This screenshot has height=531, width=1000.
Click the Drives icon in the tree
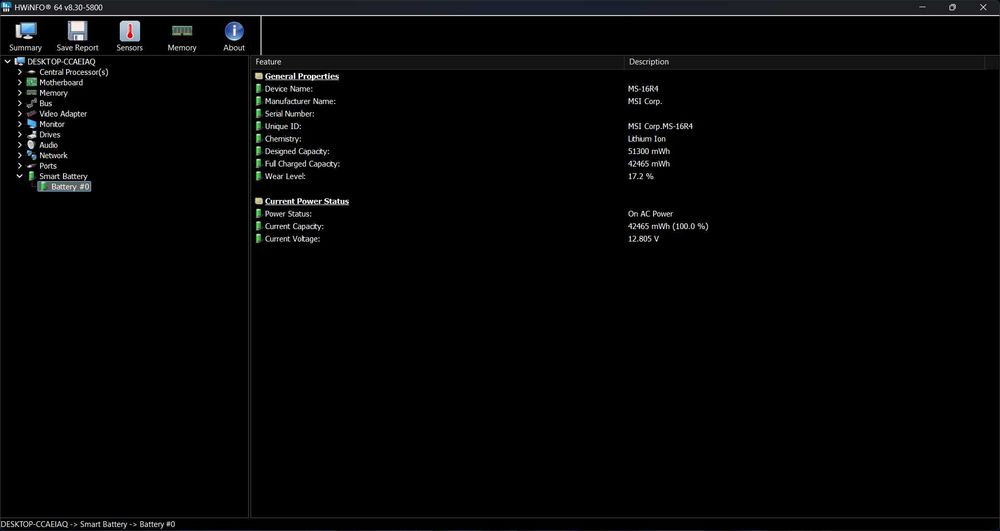pos(32,135)
